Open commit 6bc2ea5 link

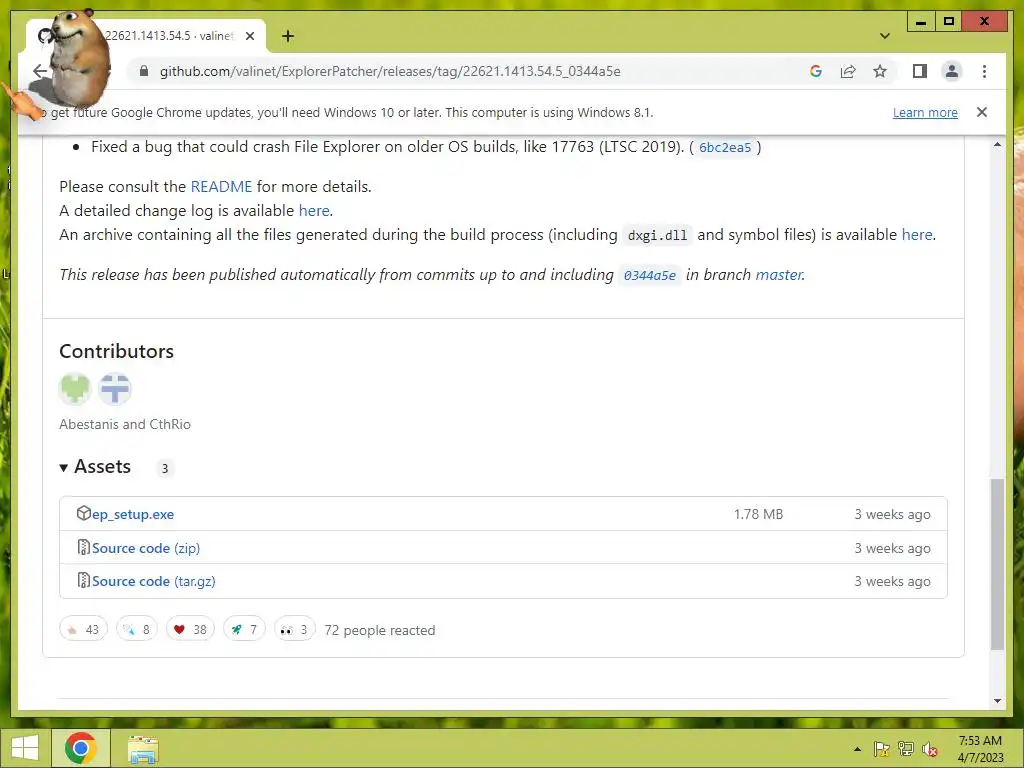(x=725, y=148)
